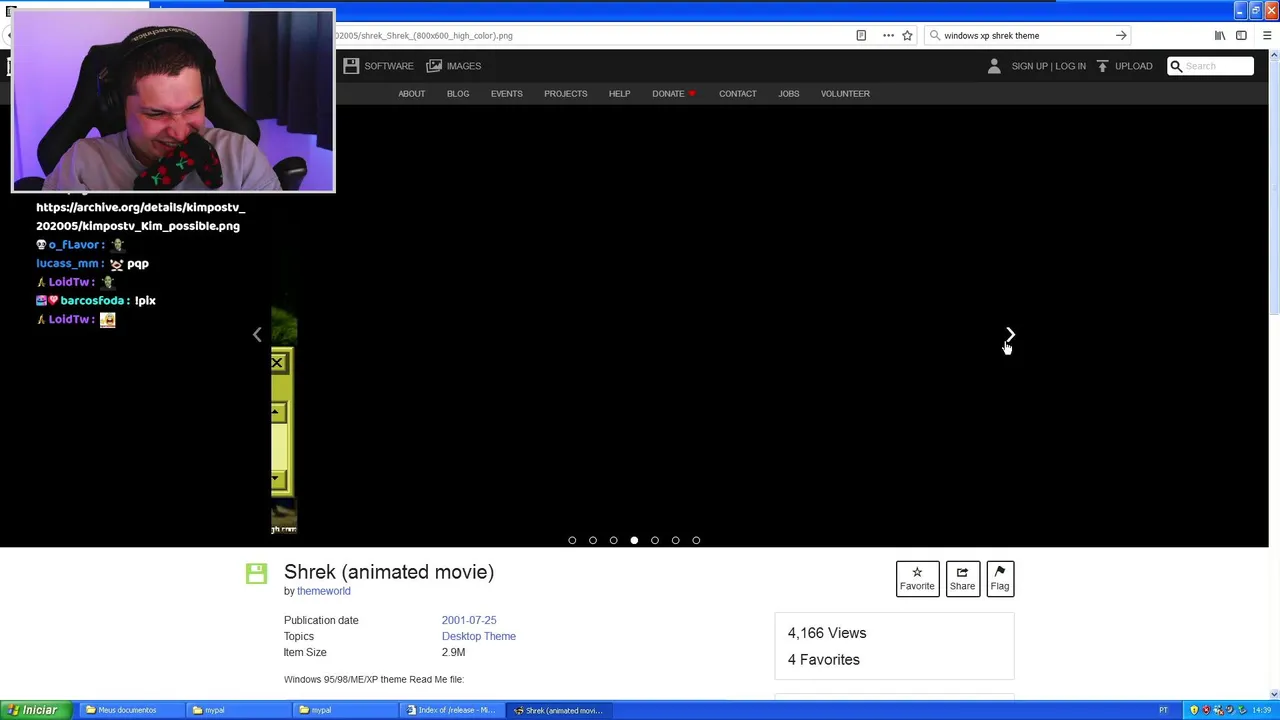Click the SIGN UP link
The image size is (1280, 720).
coord(1029,66)
